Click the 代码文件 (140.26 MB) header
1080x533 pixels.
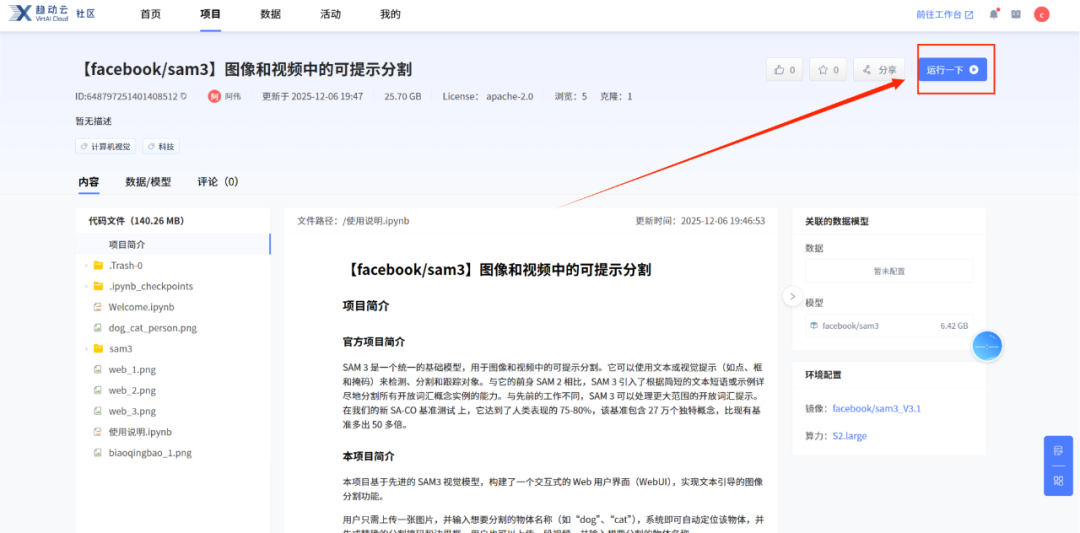[x=136, y=222]
